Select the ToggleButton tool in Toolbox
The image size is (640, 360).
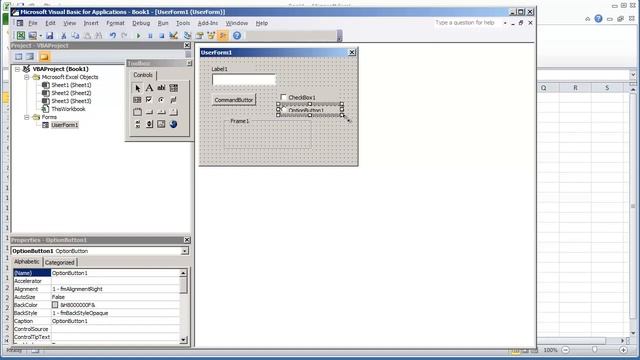click(x=173, y=100)
